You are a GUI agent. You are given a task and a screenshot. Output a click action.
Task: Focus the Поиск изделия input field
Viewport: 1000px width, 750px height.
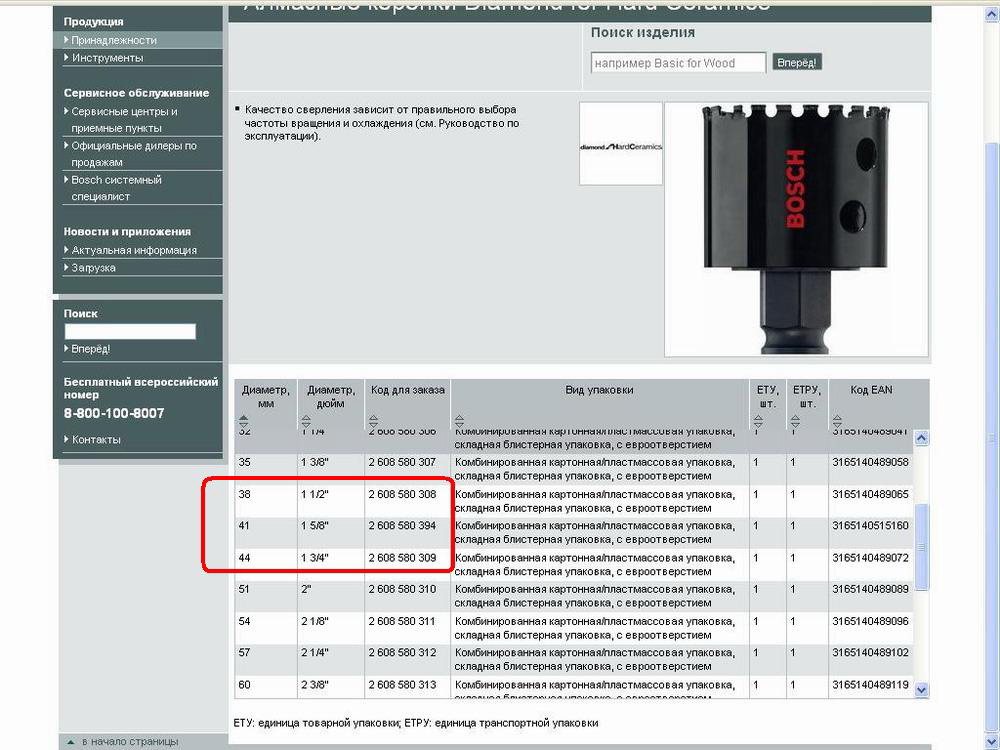click(678, 63)
